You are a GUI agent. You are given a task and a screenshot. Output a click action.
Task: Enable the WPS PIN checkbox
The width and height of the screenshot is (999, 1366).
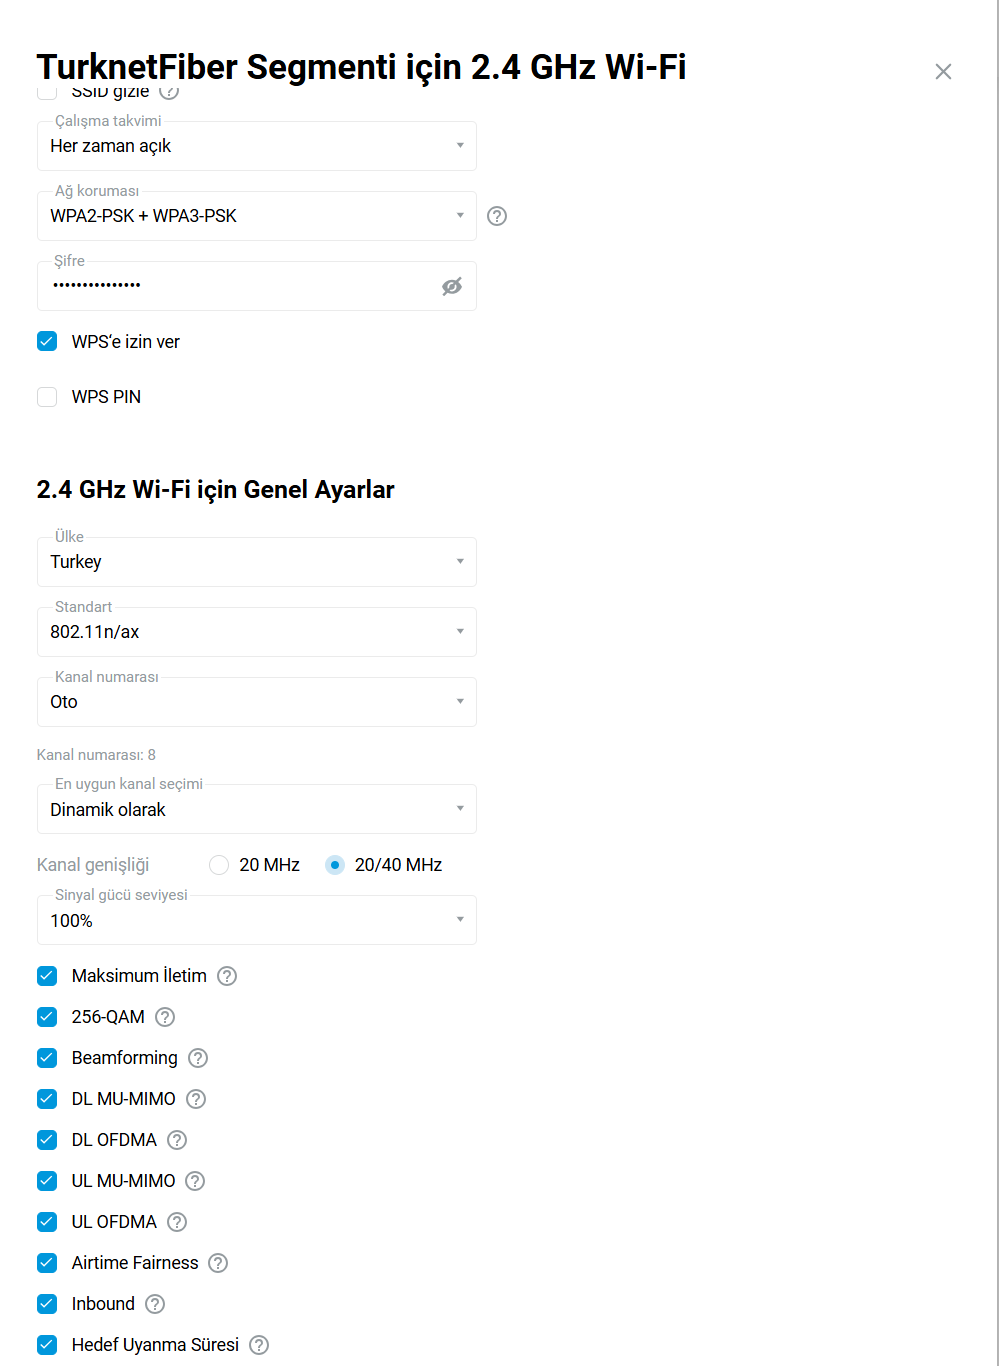pos(47,397)
